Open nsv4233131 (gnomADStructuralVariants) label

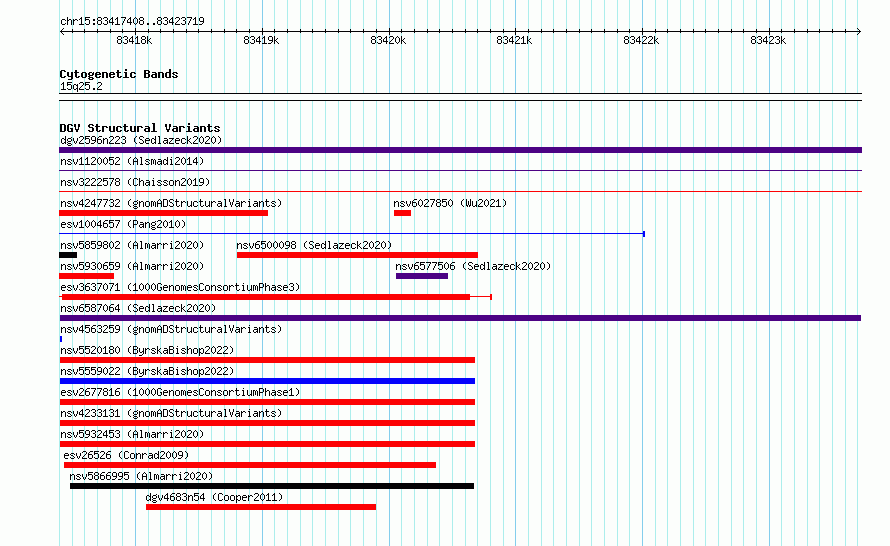click(171, 413)
